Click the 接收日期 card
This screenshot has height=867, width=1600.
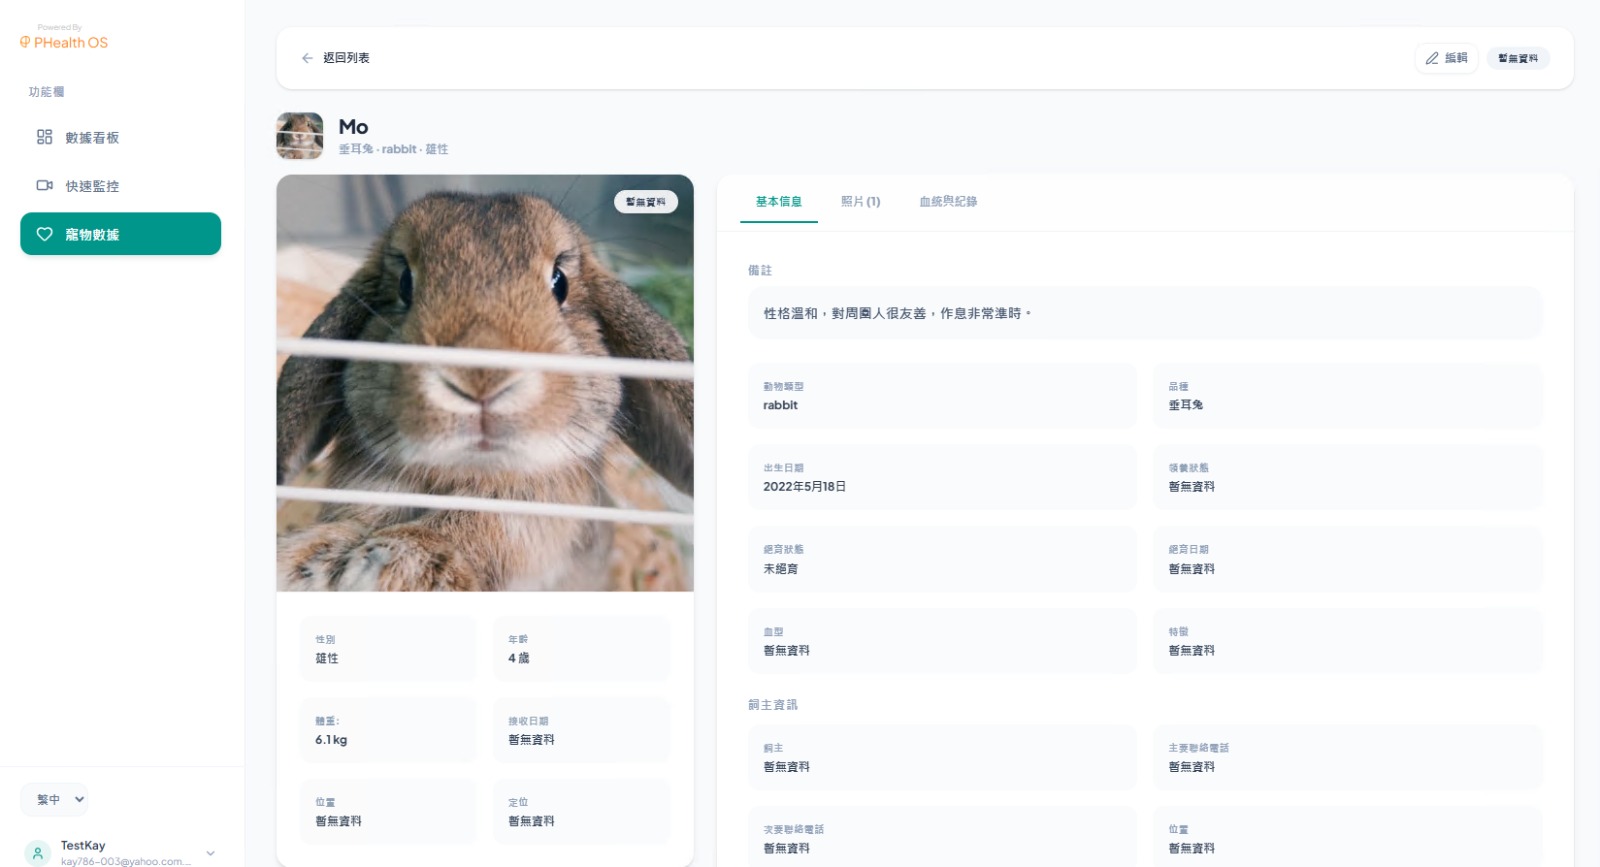(x=581, y=730)
